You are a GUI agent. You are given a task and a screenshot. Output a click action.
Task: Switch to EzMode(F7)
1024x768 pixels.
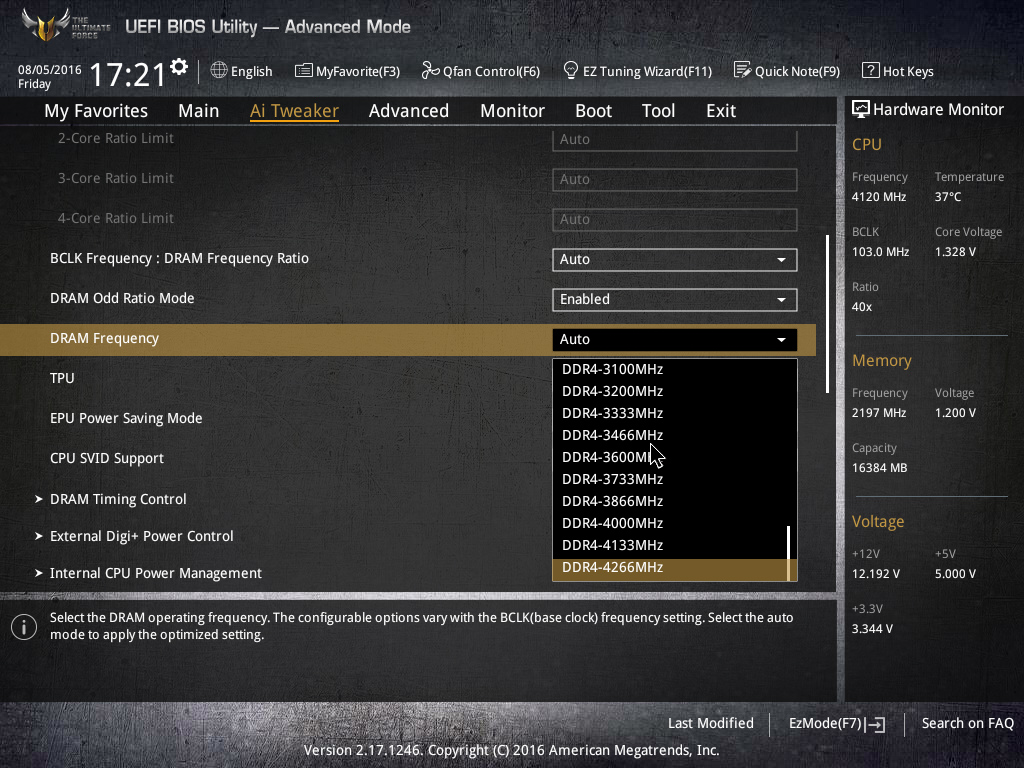pyautogui.click(x=825, y=723)
